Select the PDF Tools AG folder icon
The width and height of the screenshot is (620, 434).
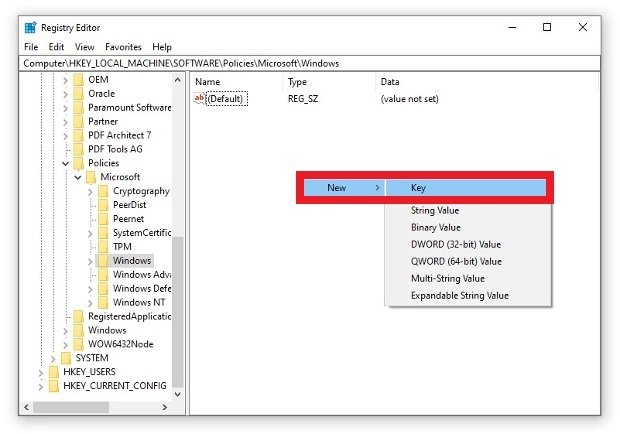pos(79,149)
